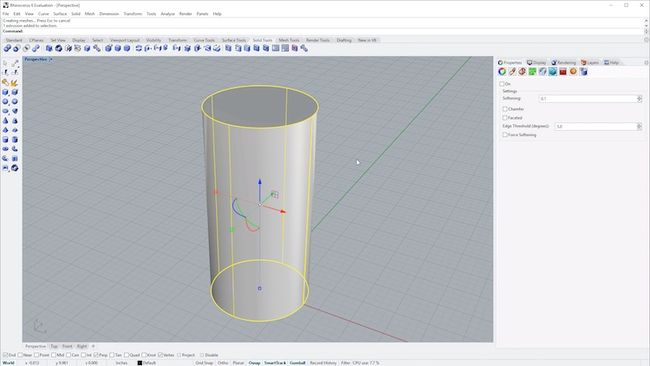Toggle the Faceted checkbox
The height and width of the screenshot is (366, 650).
505,118
